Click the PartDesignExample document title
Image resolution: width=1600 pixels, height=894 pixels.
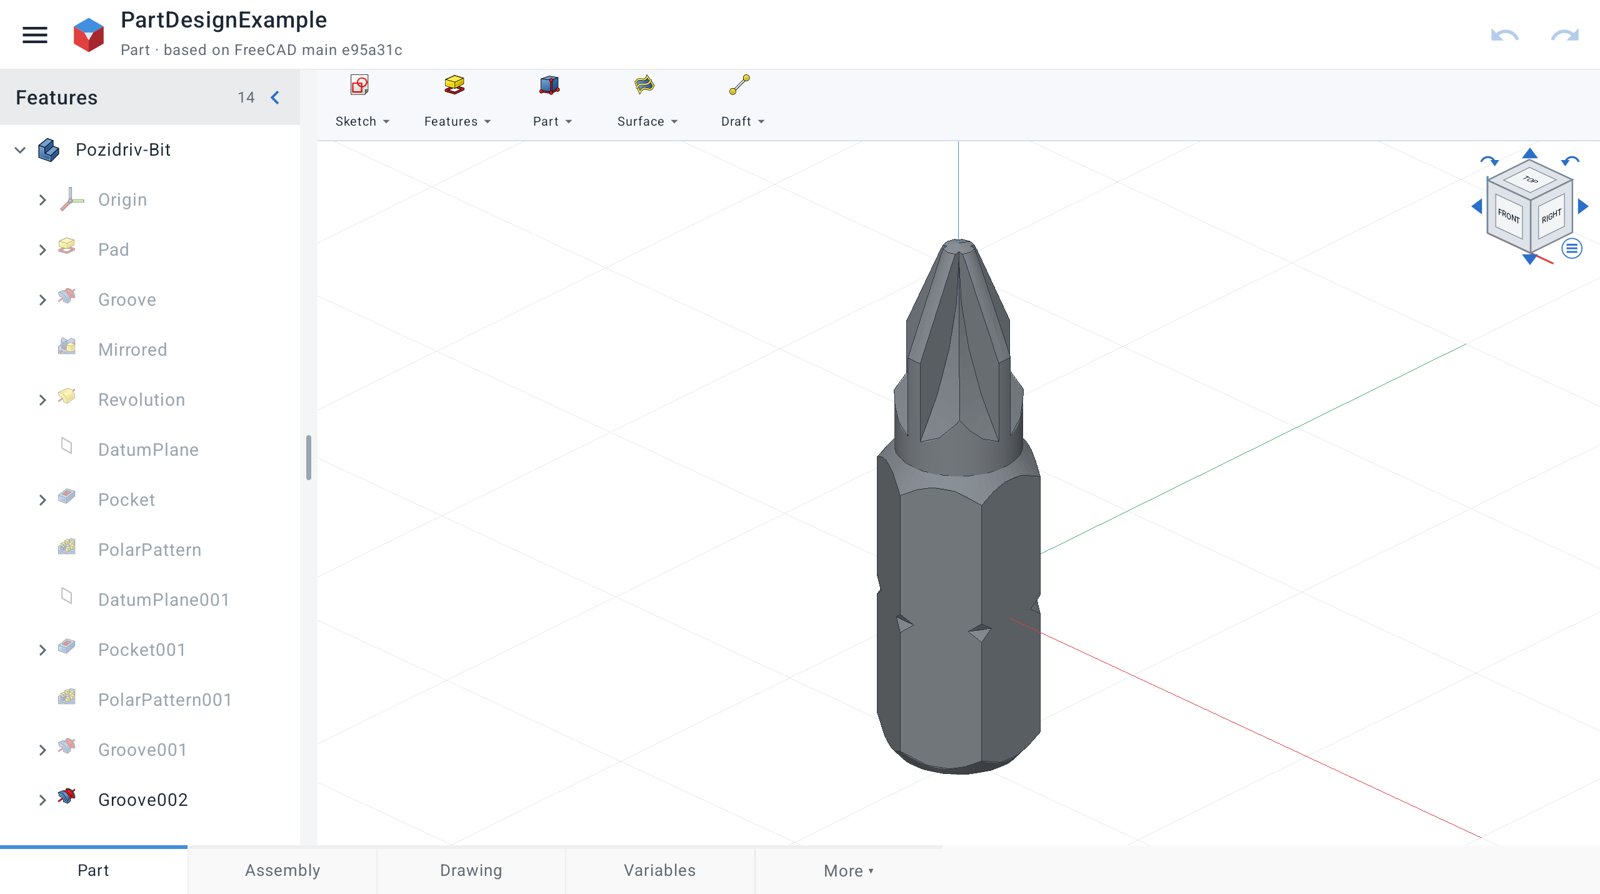click(x=224, y=20)
